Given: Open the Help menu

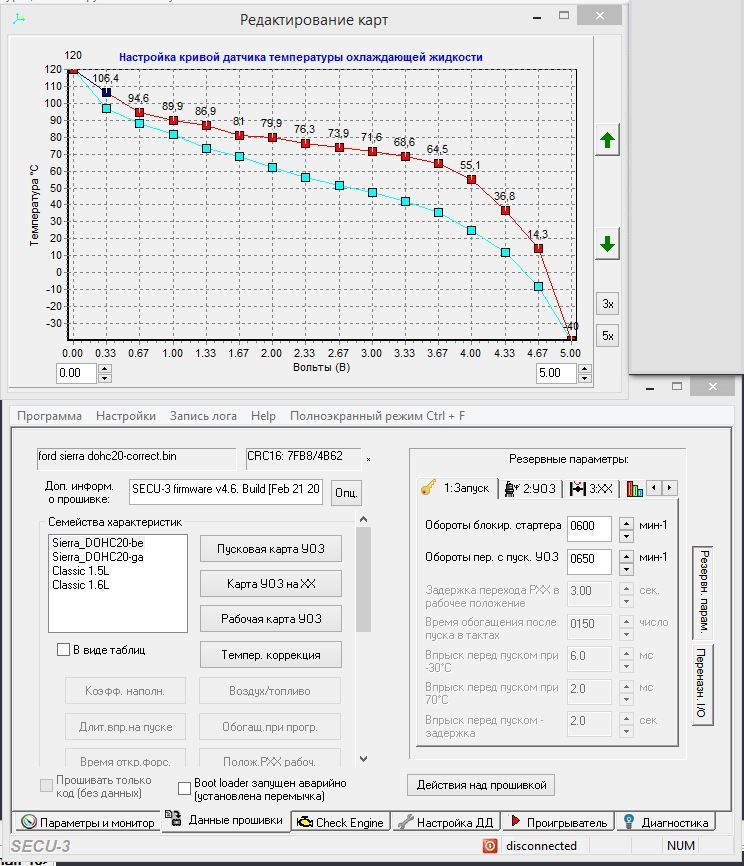Looking at the screenshot, I should [x=263, y=416].
